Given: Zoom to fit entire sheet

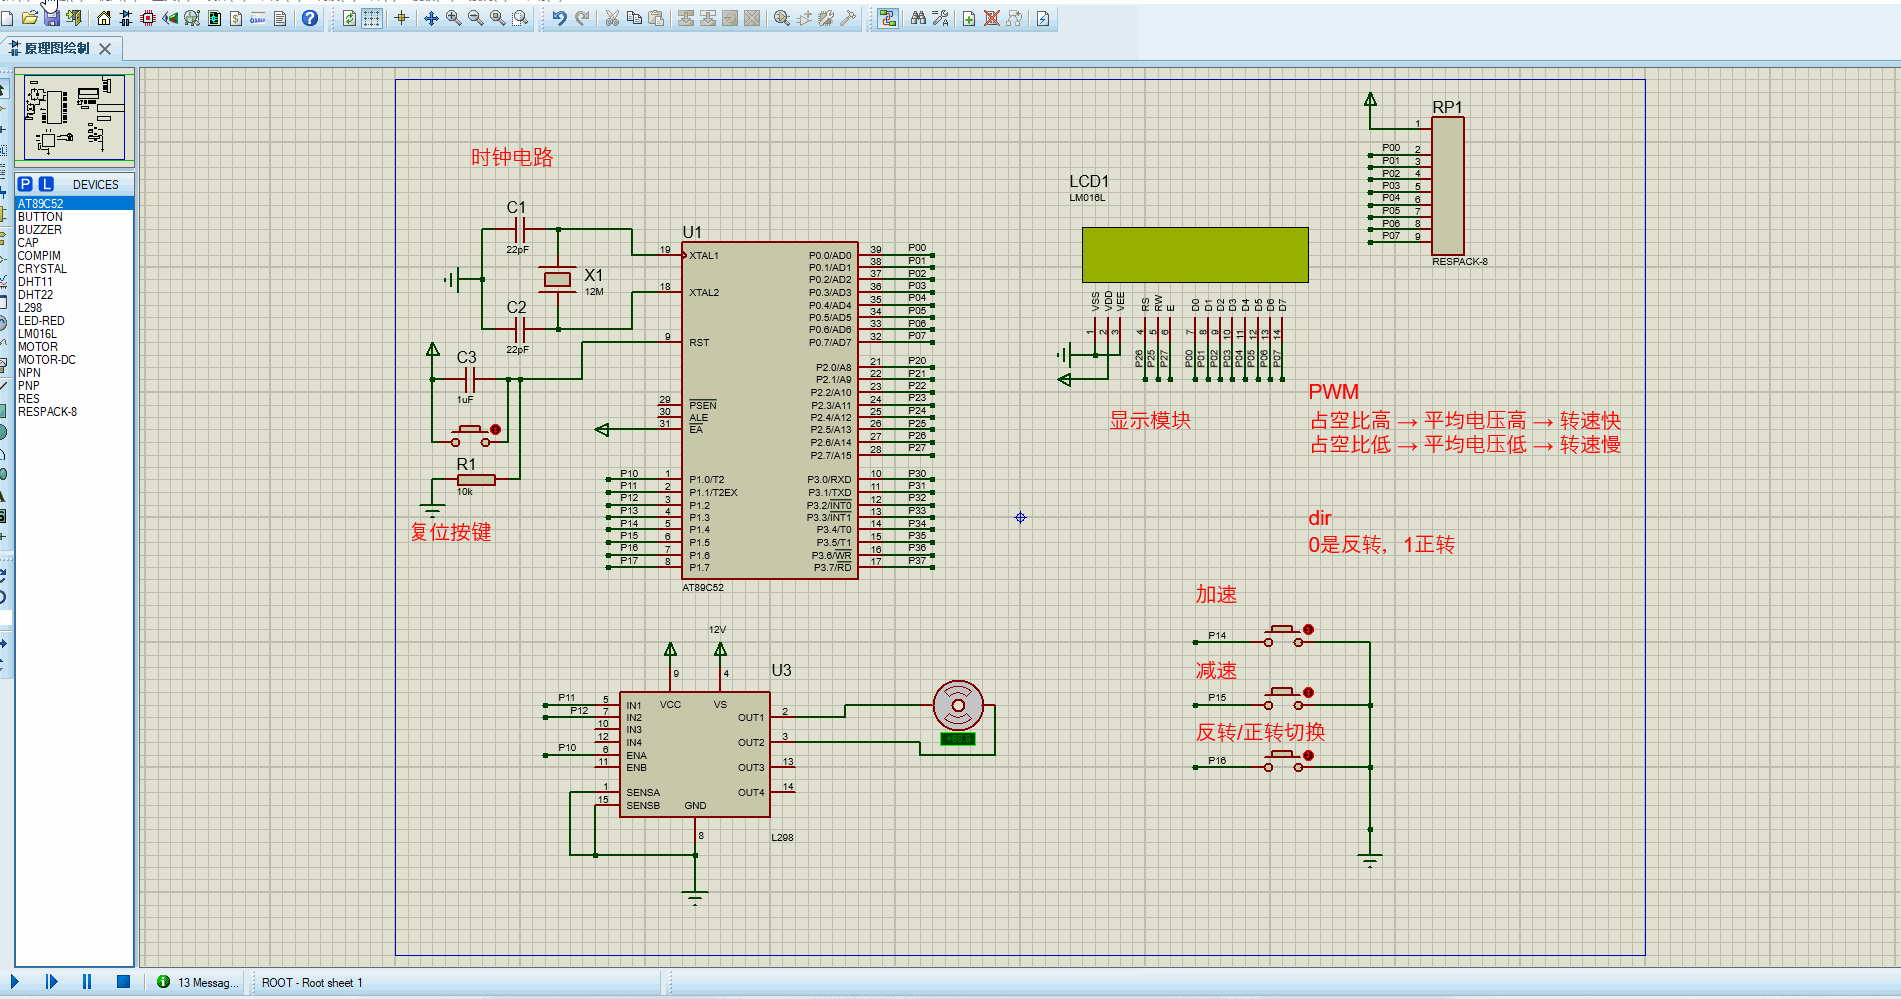Looking at the screenshot, I should 497,18.
